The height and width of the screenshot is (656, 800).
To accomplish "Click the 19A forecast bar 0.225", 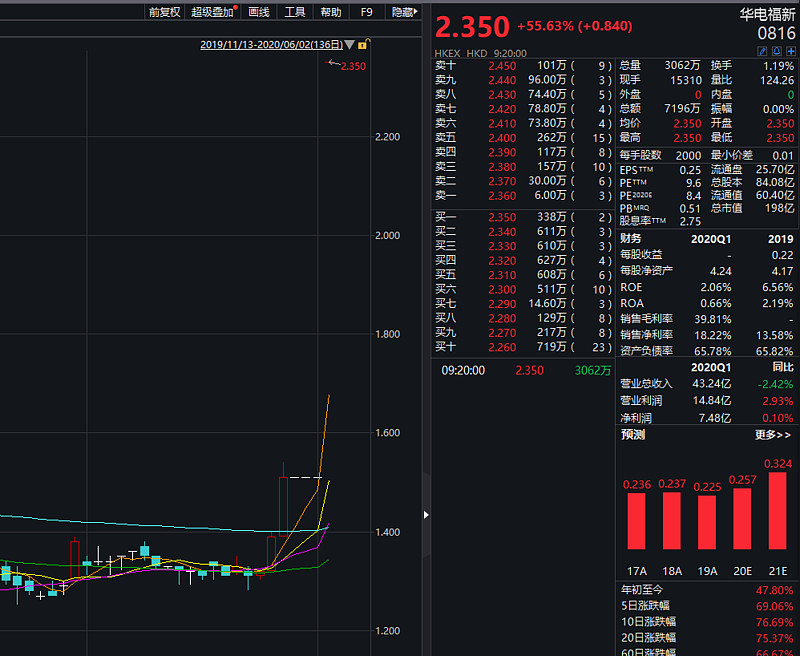I will click(x=707, y=522).
